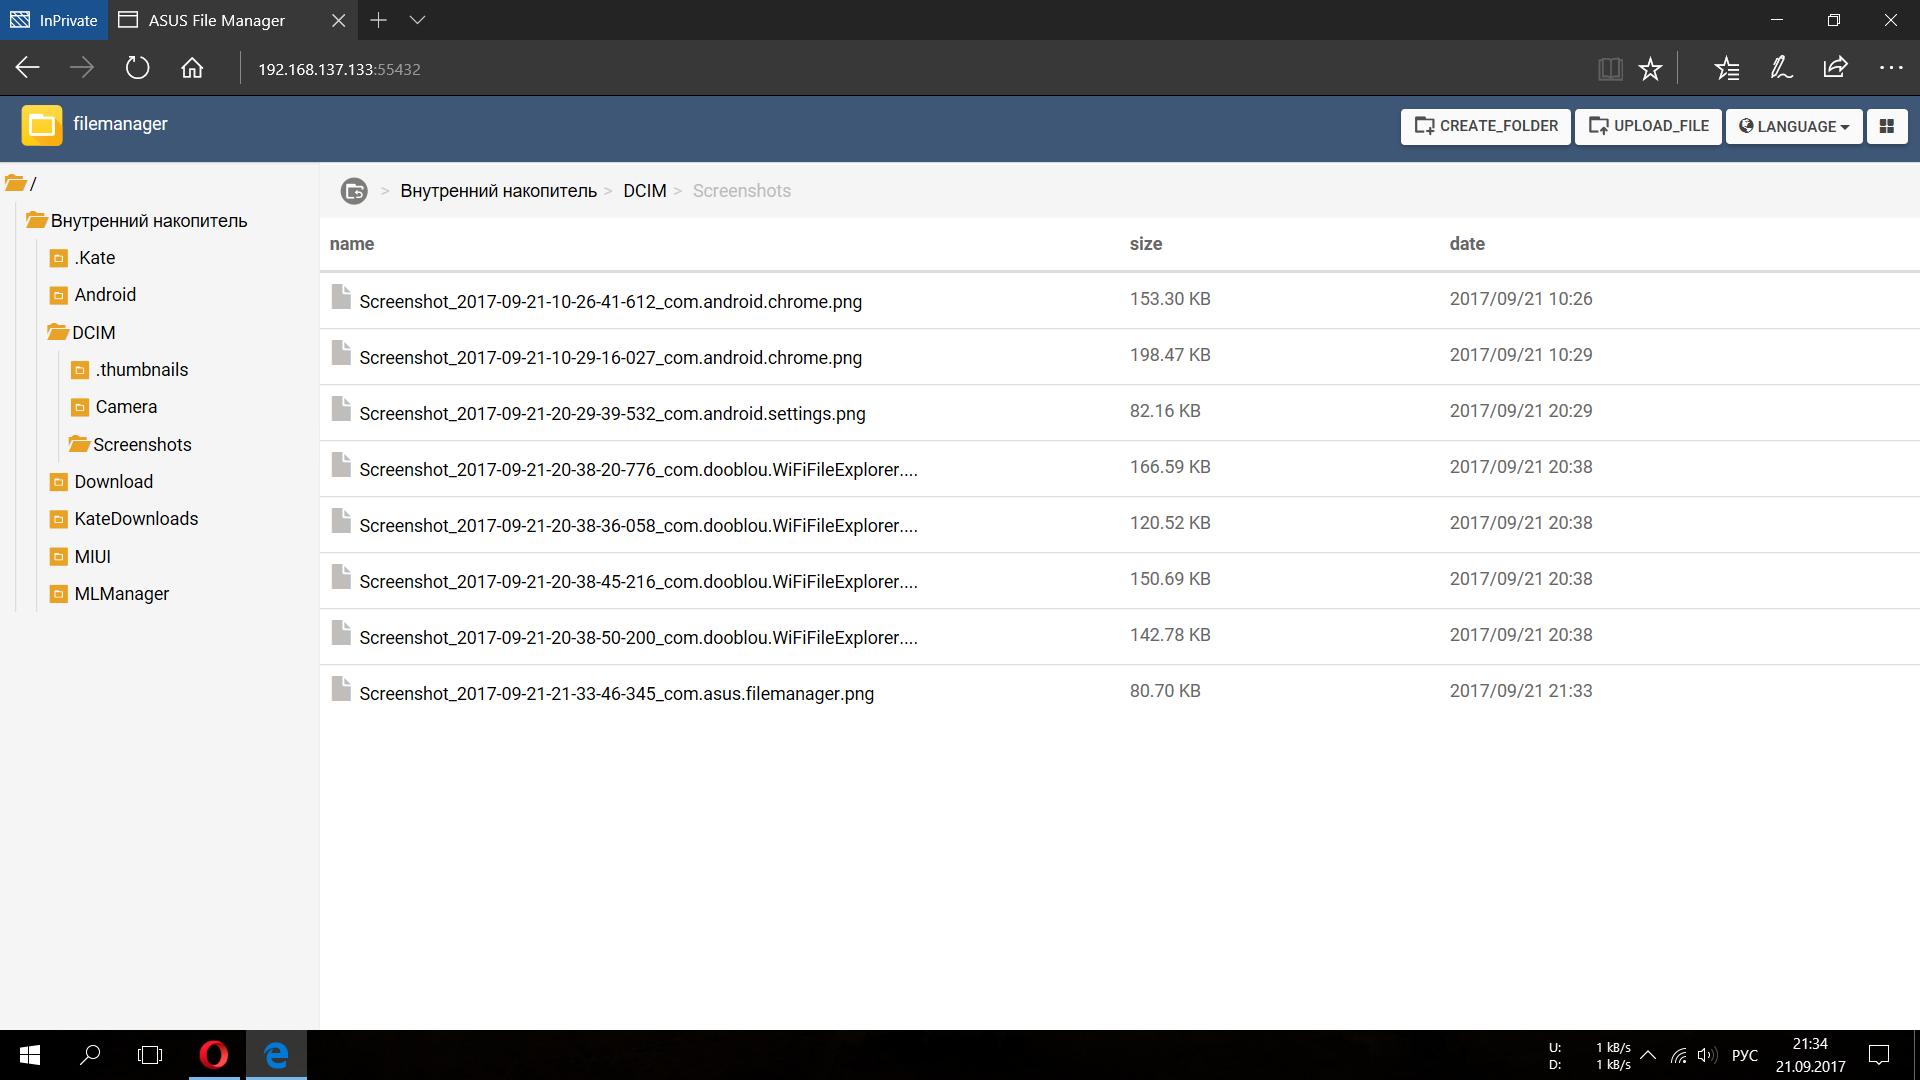Navigate to DCIM breadcrumb link
Viewport: 1920px width, 1080px height.
[644, 191]
